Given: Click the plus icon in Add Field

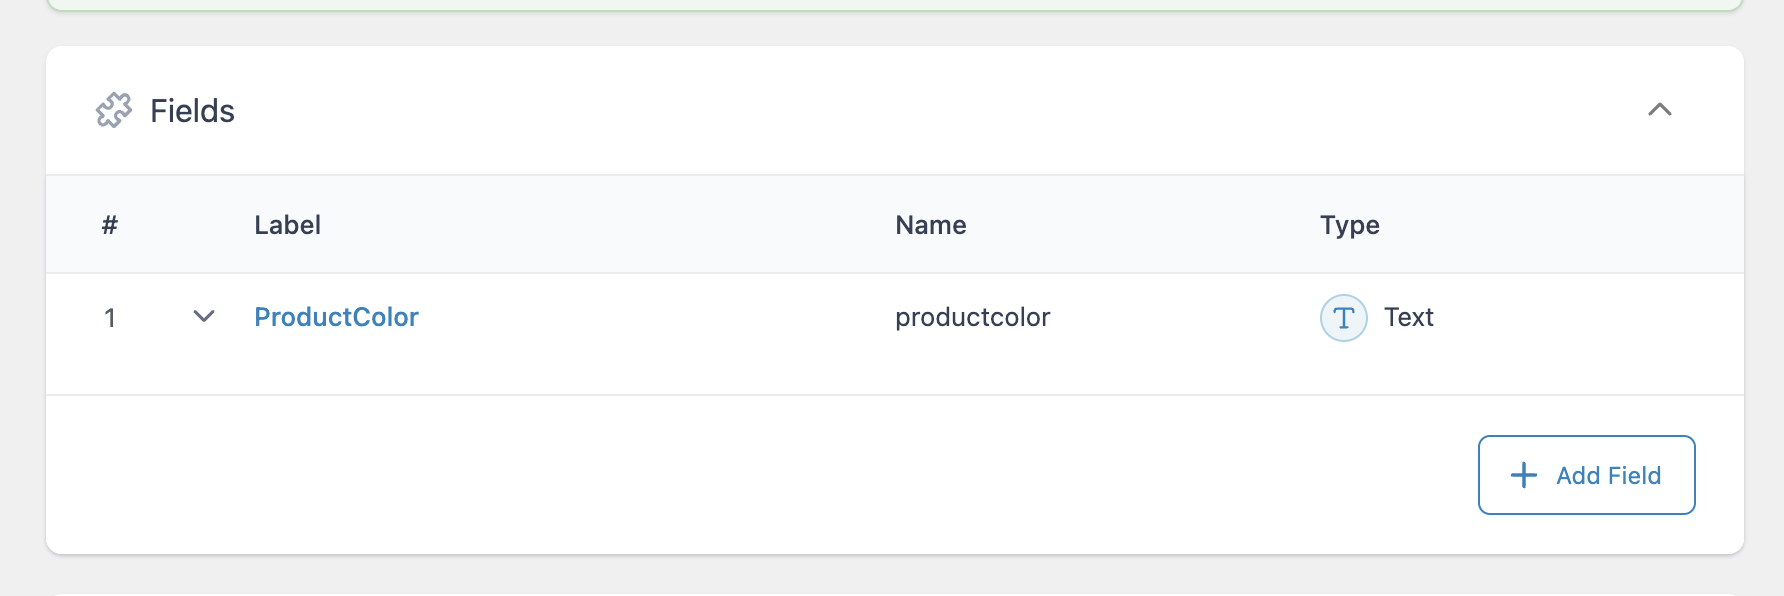Looking at the screenshot, I should click(1523, 475).
